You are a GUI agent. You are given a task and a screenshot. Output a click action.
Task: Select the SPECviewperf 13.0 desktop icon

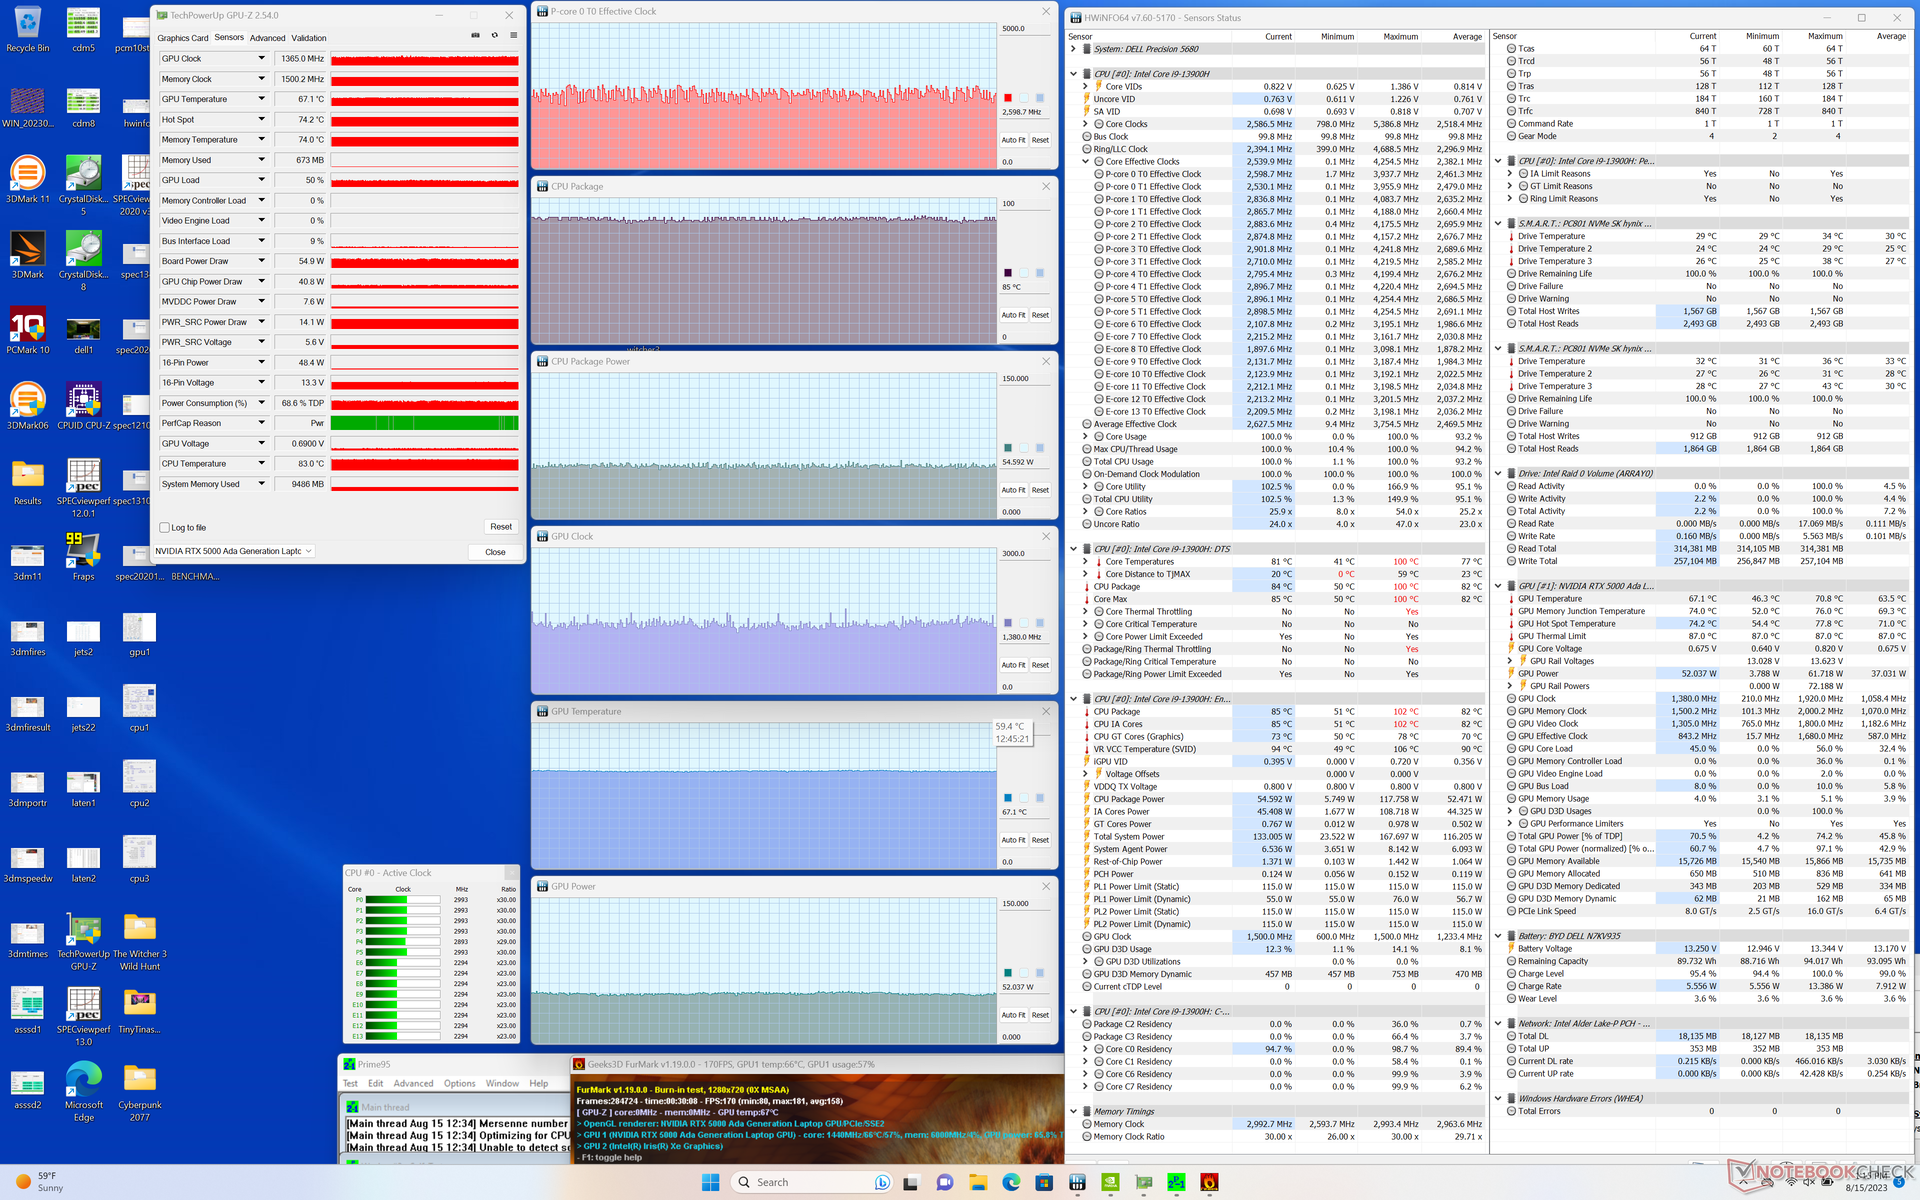click(x=83, y=1017)
